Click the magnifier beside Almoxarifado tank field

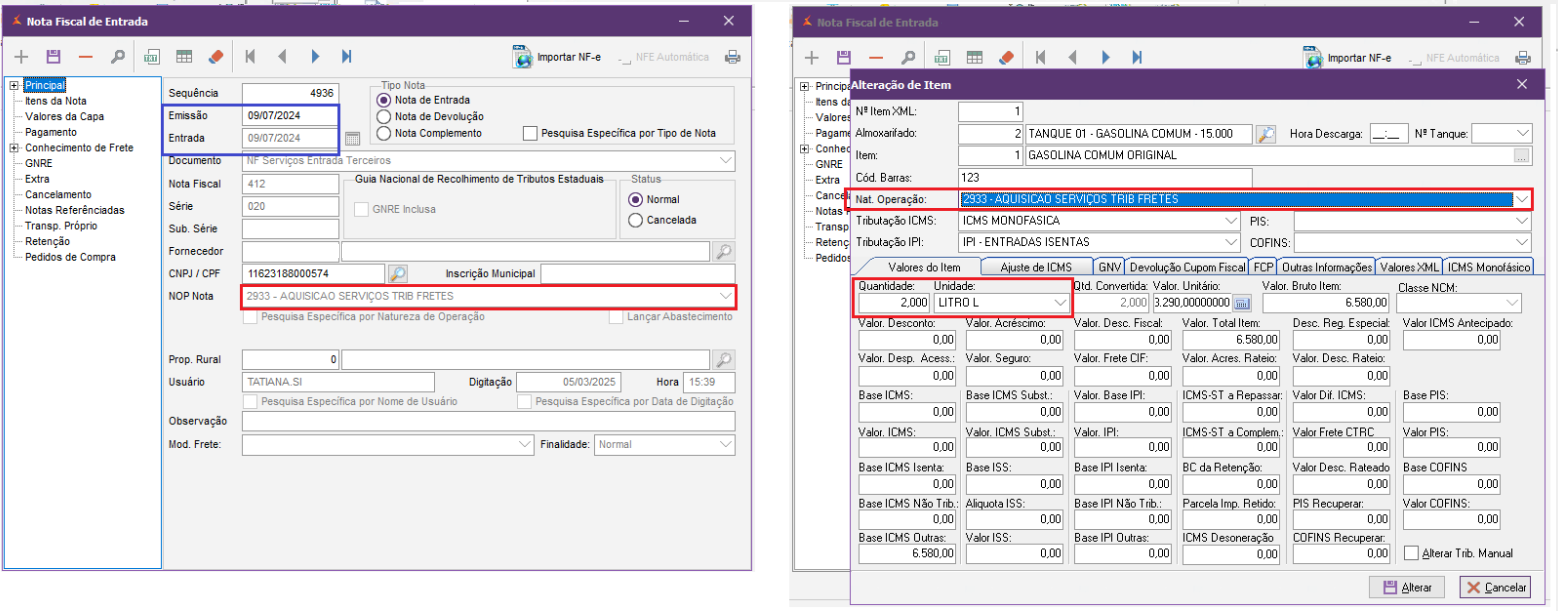tap(1266, 133)
